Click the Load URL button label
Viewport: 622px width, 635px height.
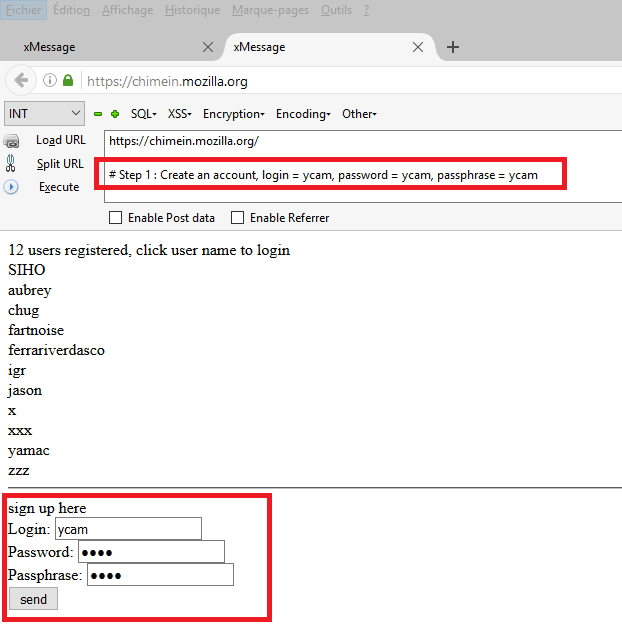pos(61,140)
